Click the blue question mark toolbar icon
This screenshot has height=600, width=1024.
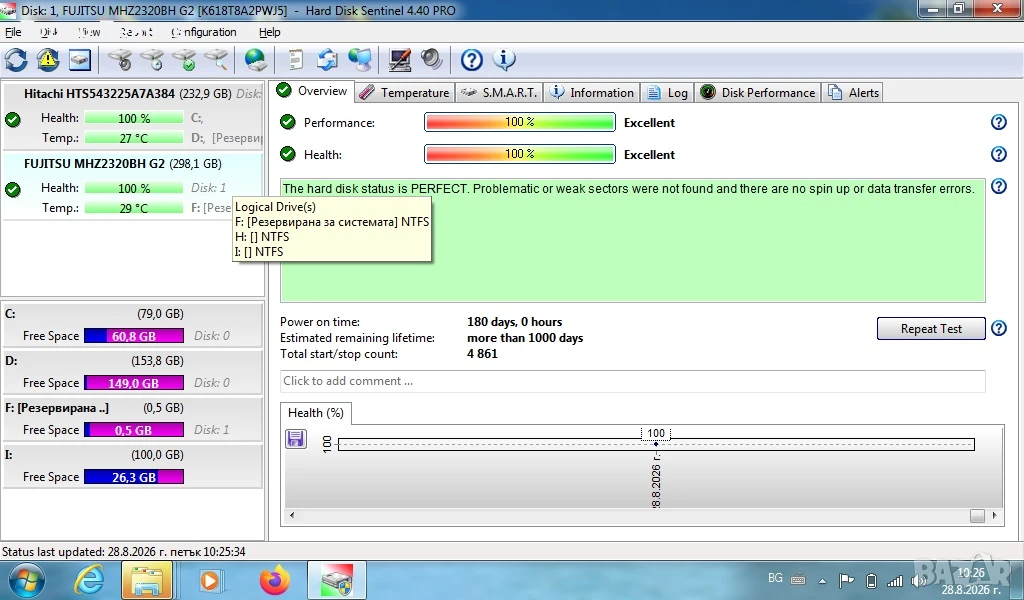click(472, 60)
